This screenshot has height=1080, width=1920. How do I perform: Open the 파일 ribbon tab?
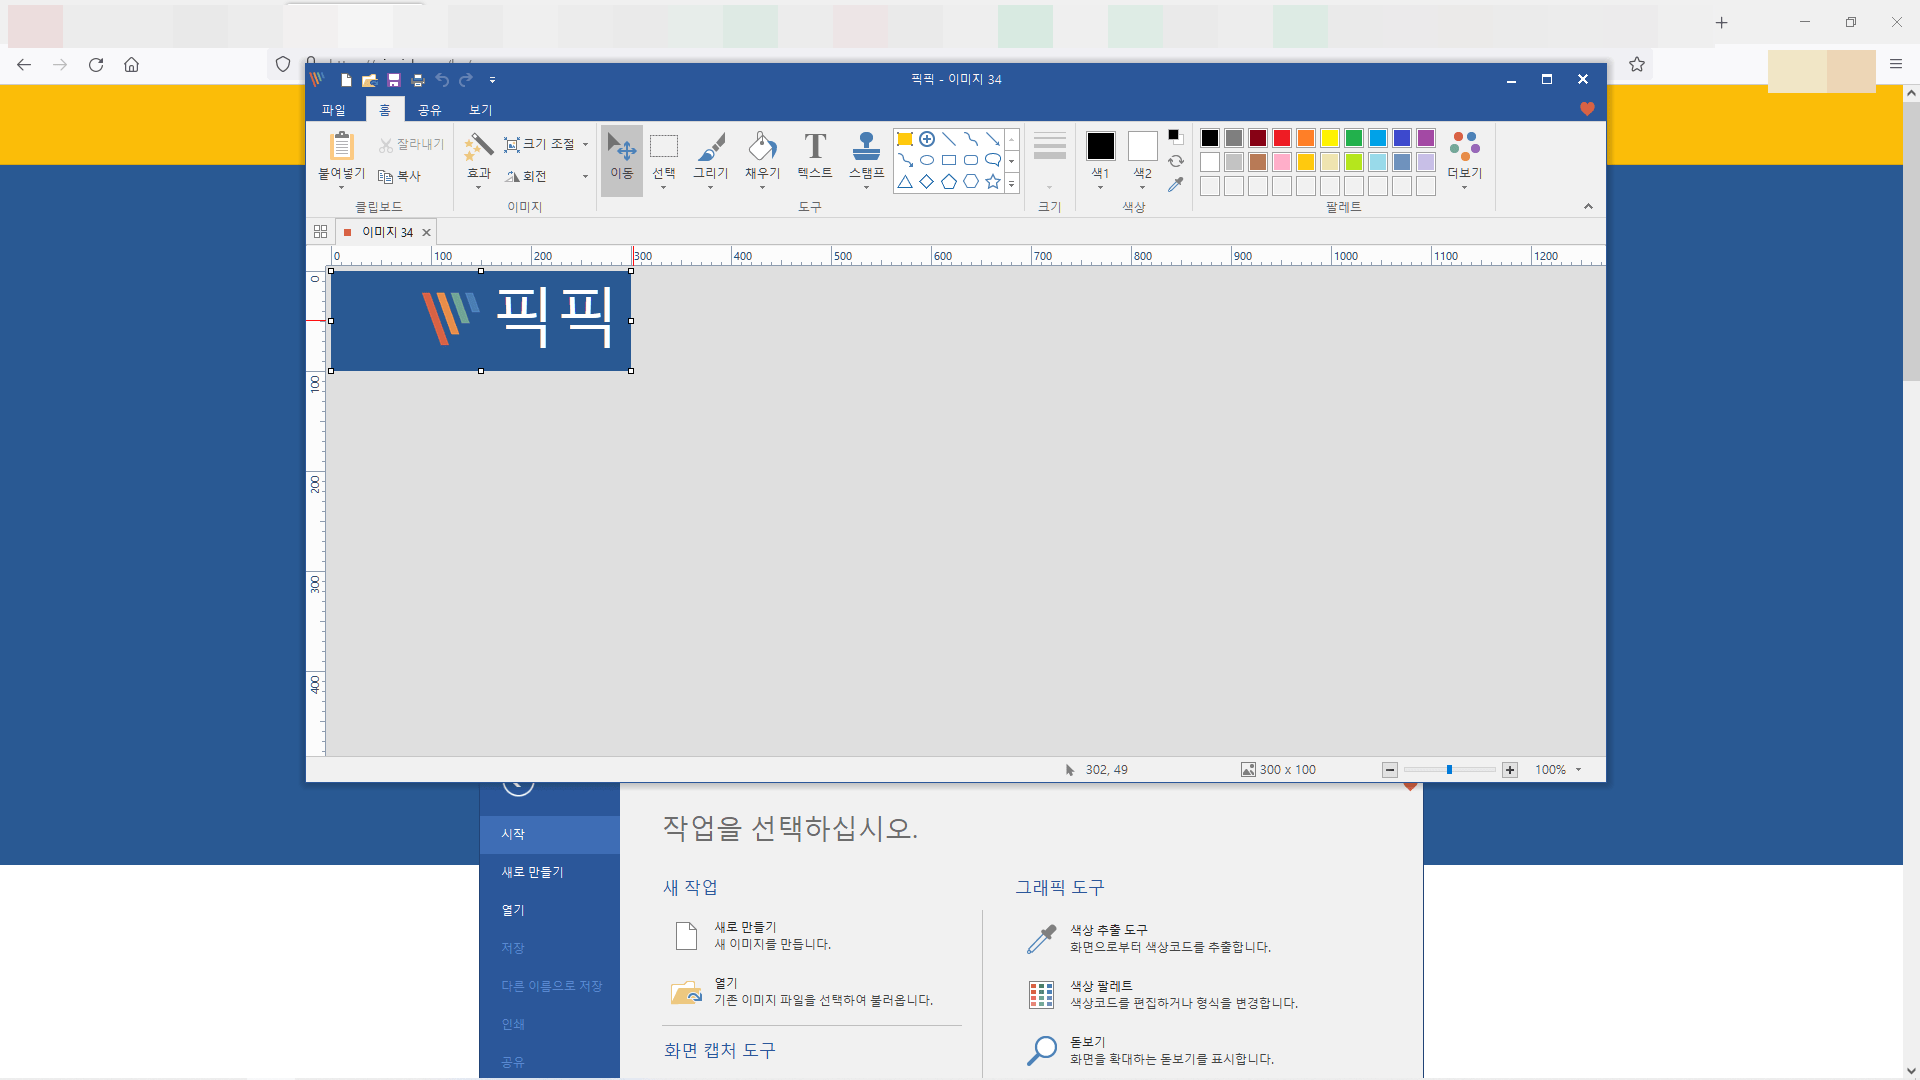(x=333, y=110)
